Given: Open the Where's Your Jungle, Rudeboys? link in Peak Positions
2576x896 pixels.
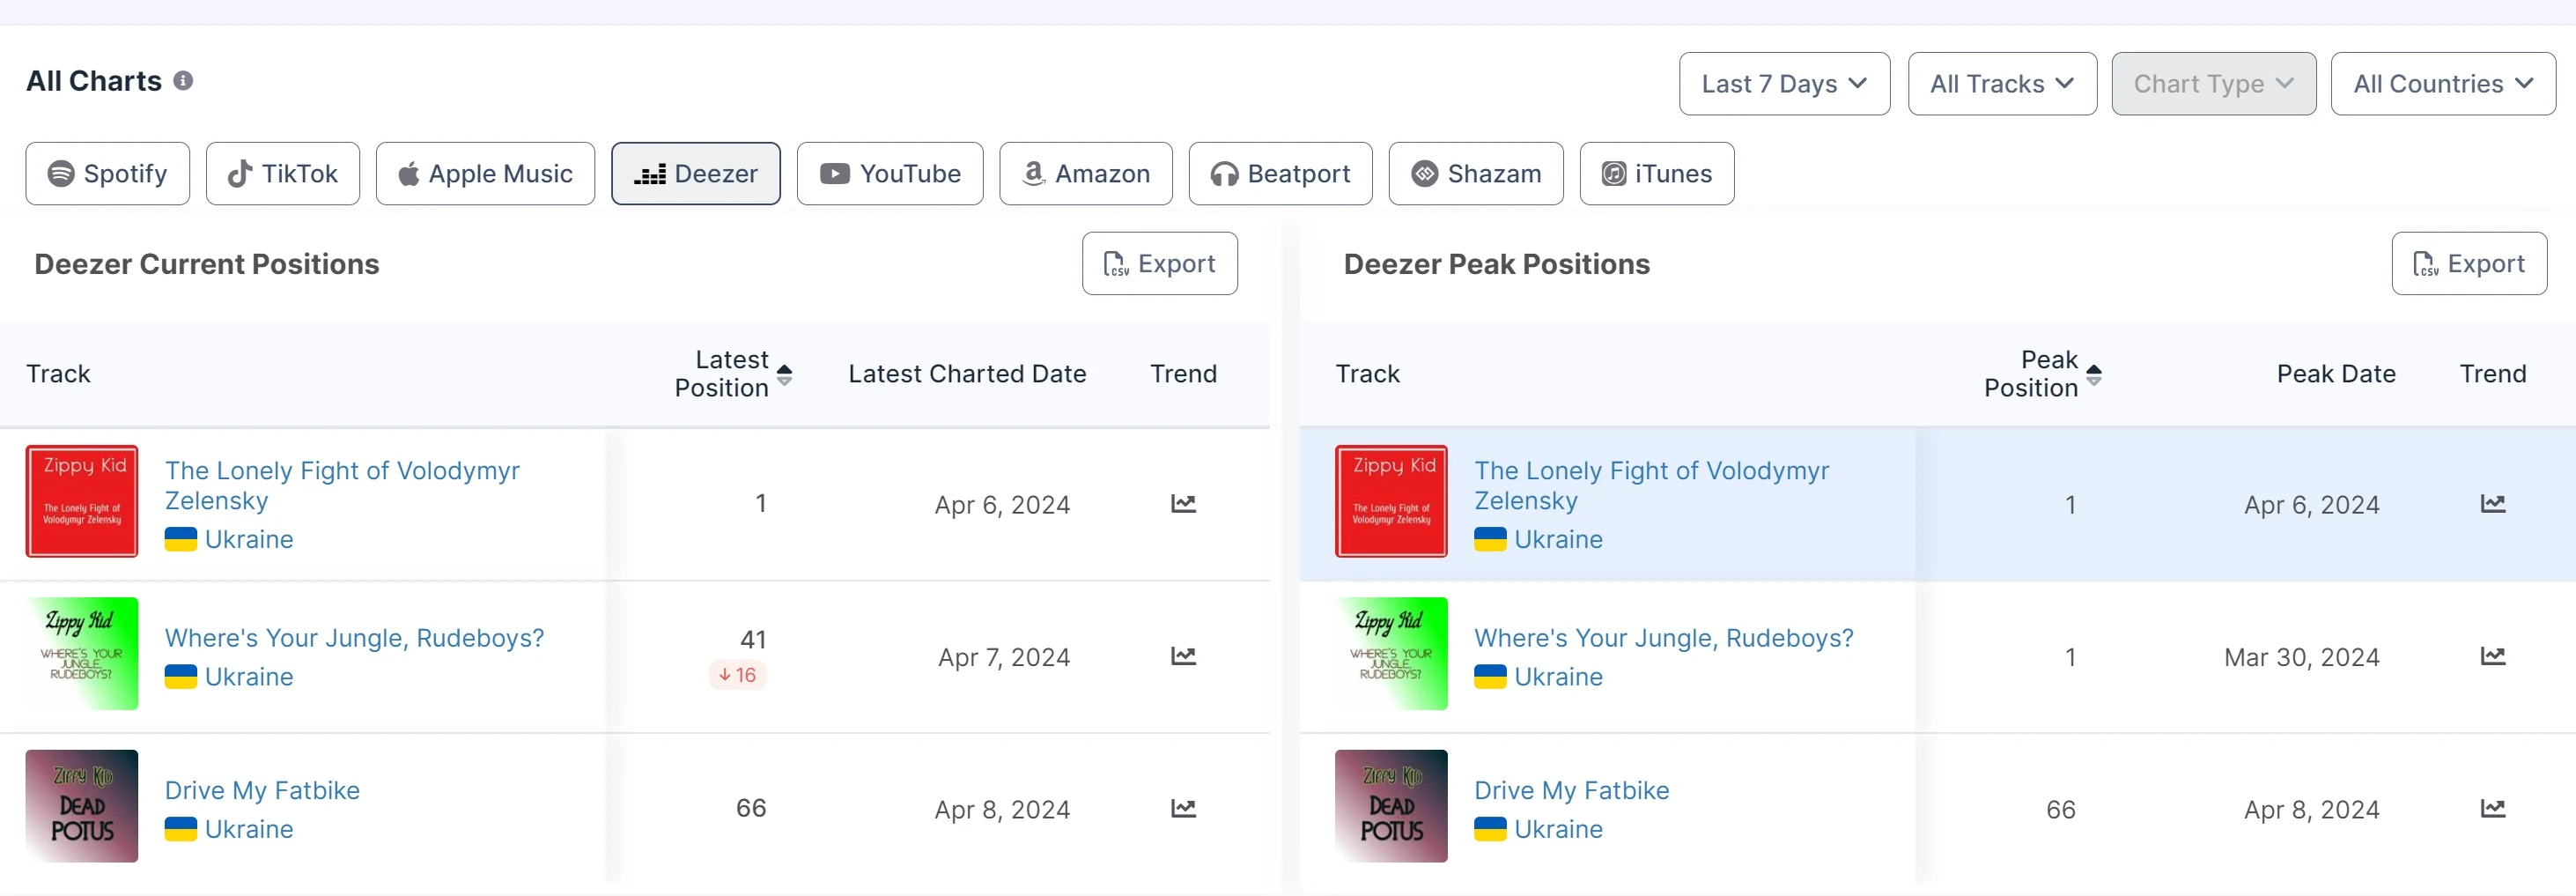Looking at the screenshot, I should point(1663,638).
